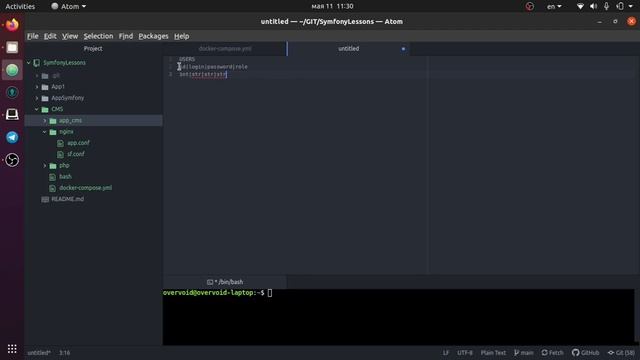This screenshot has width=640, height=360.
Task: Open OBS Studio from the dock
Action: click(12, 160)
